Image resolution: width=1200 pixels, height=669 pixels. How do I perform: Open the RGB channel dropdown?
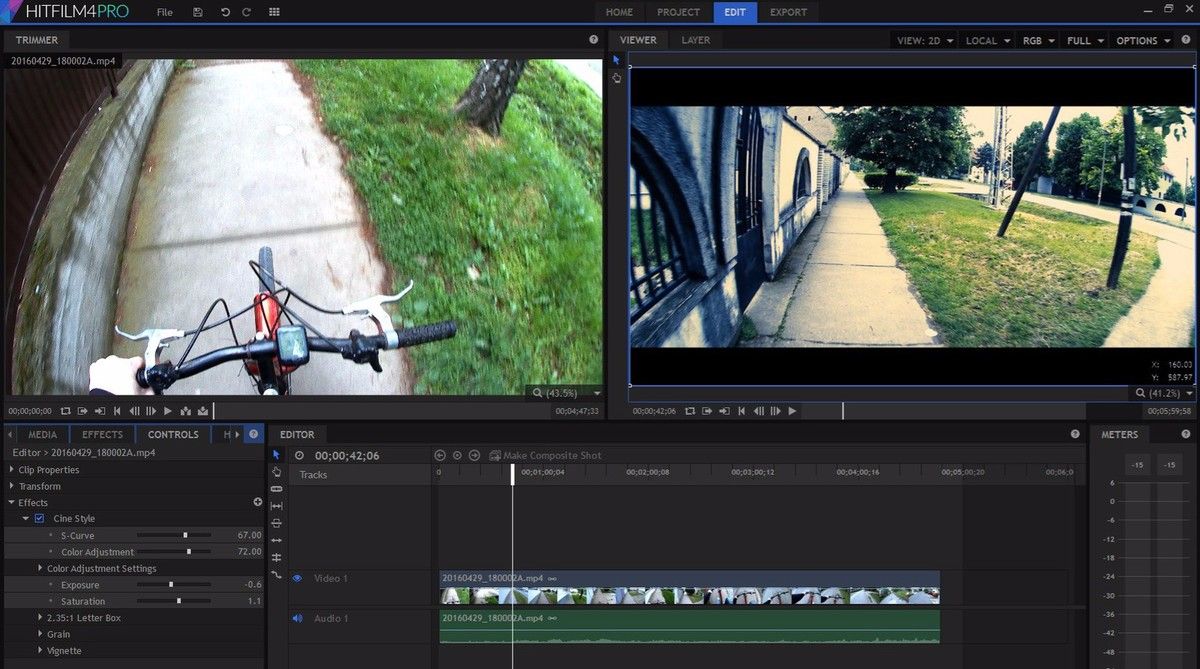click(1037, 41)
